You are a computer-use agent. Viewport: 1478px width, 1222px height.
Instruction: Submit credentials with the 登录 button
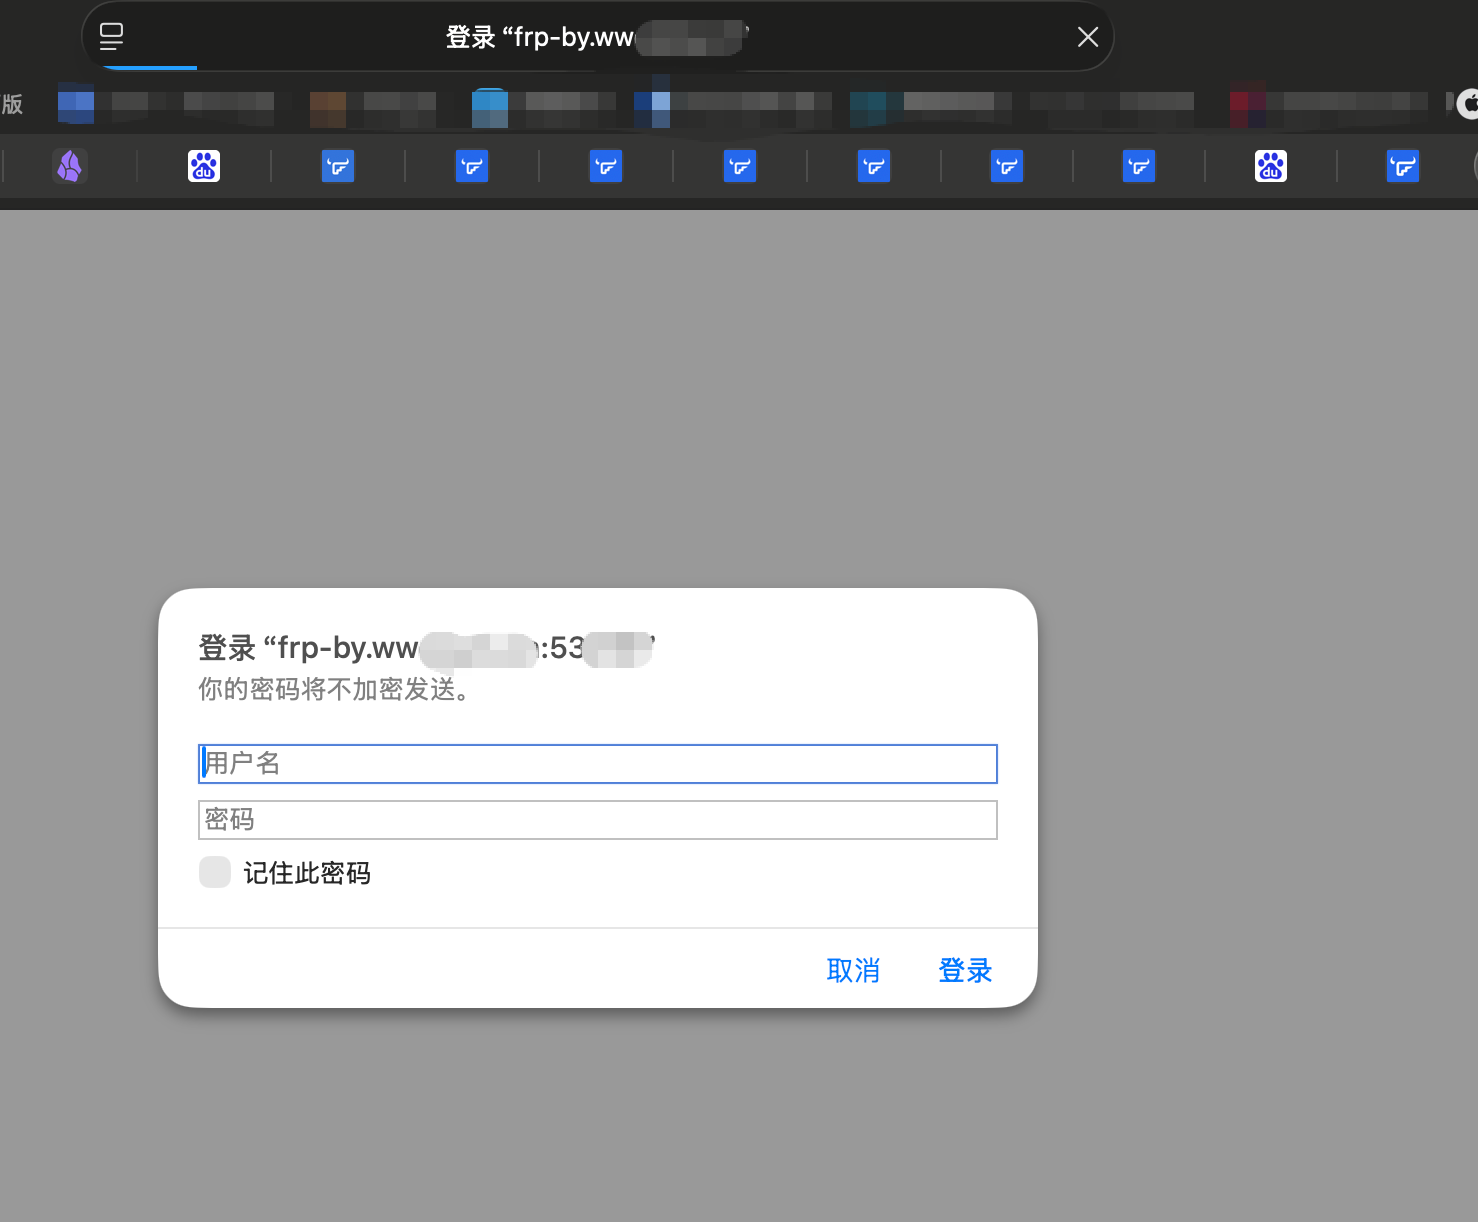pyautogui.click(x=965, y=970)
